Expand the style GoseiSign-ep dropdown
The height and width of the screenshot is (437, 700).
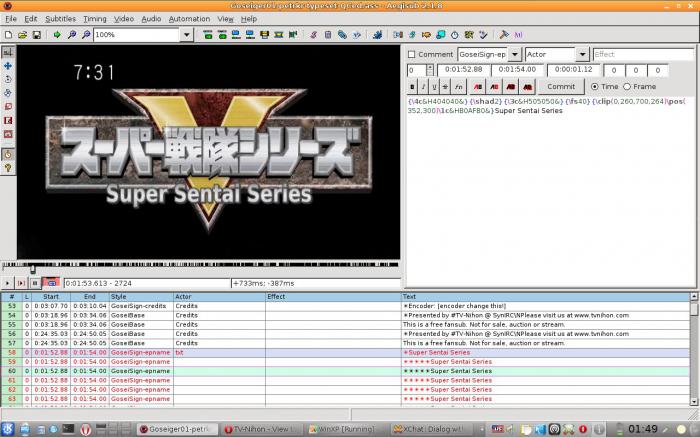coord(515,54)
